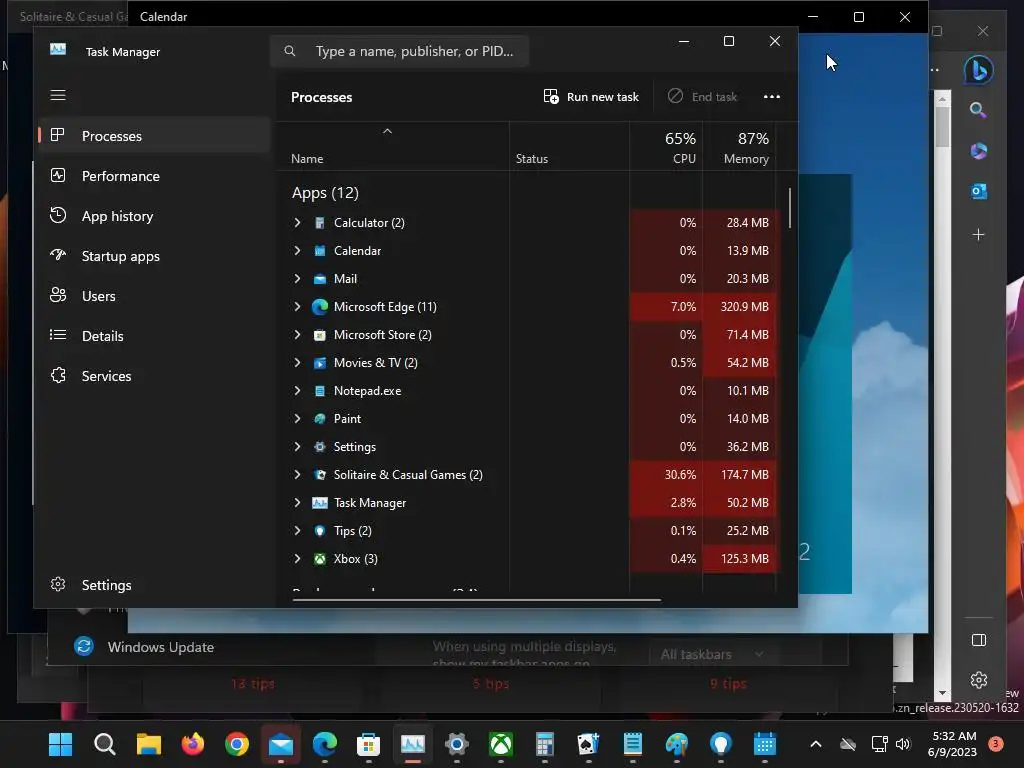Viewport: 1024px width, 768px height.
Task: Open the volume control in system tray
Action: [x=903, y=744]
